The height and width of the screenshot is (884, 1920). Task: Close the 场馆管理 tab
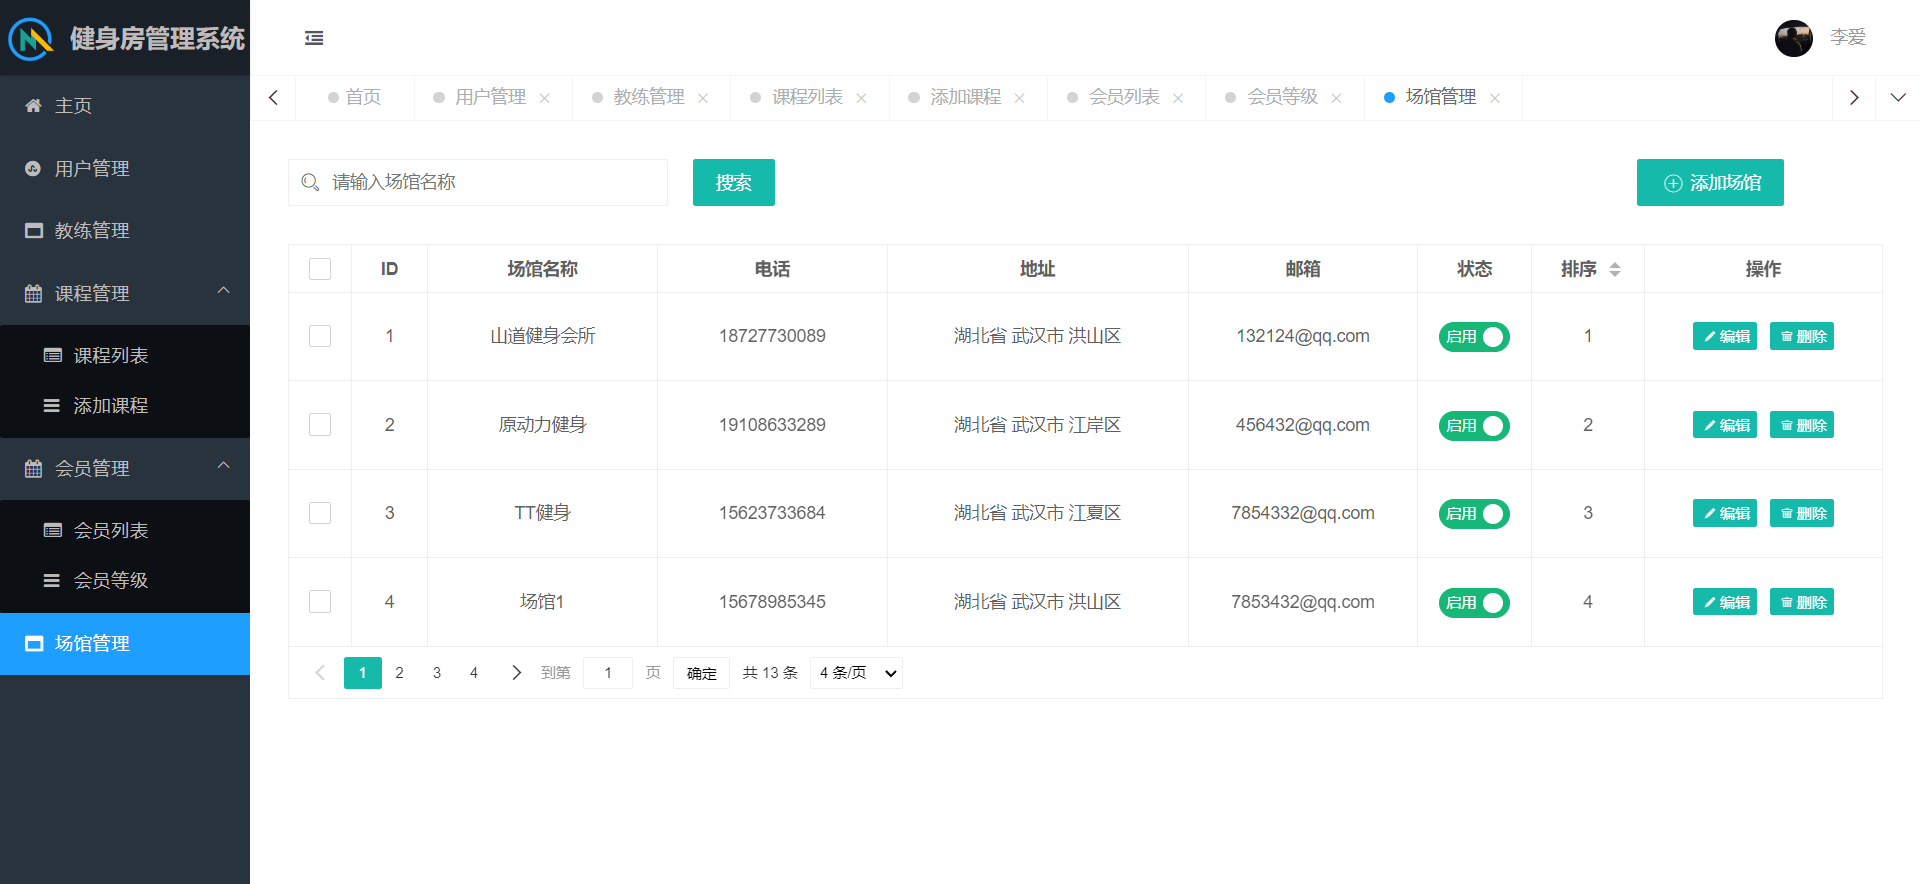(x=1495, y=98)
